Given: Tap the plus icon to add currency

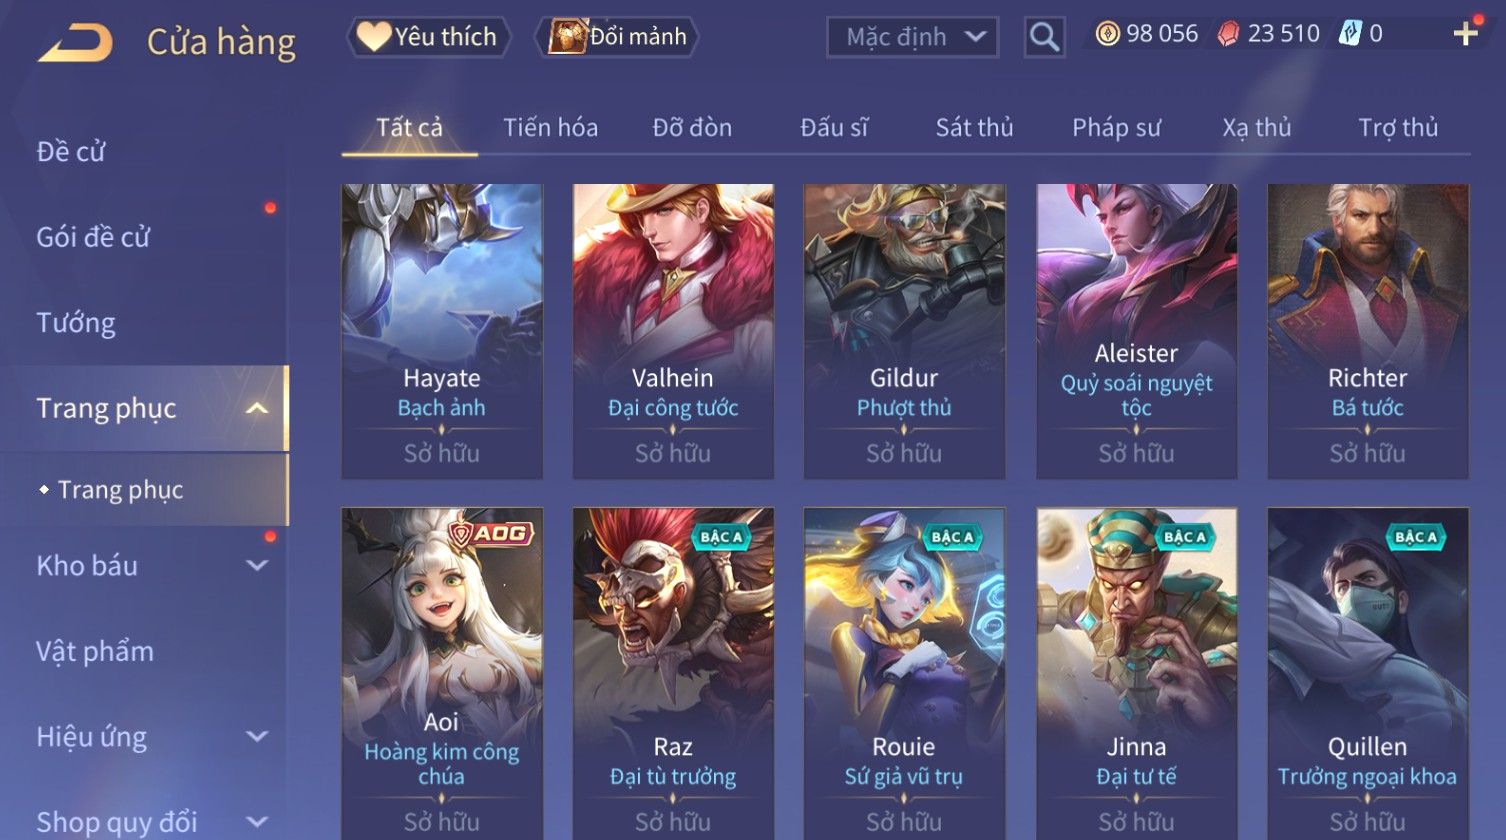Looking at the screenshot, I should pyautogui.click(x=1465, y=34).
